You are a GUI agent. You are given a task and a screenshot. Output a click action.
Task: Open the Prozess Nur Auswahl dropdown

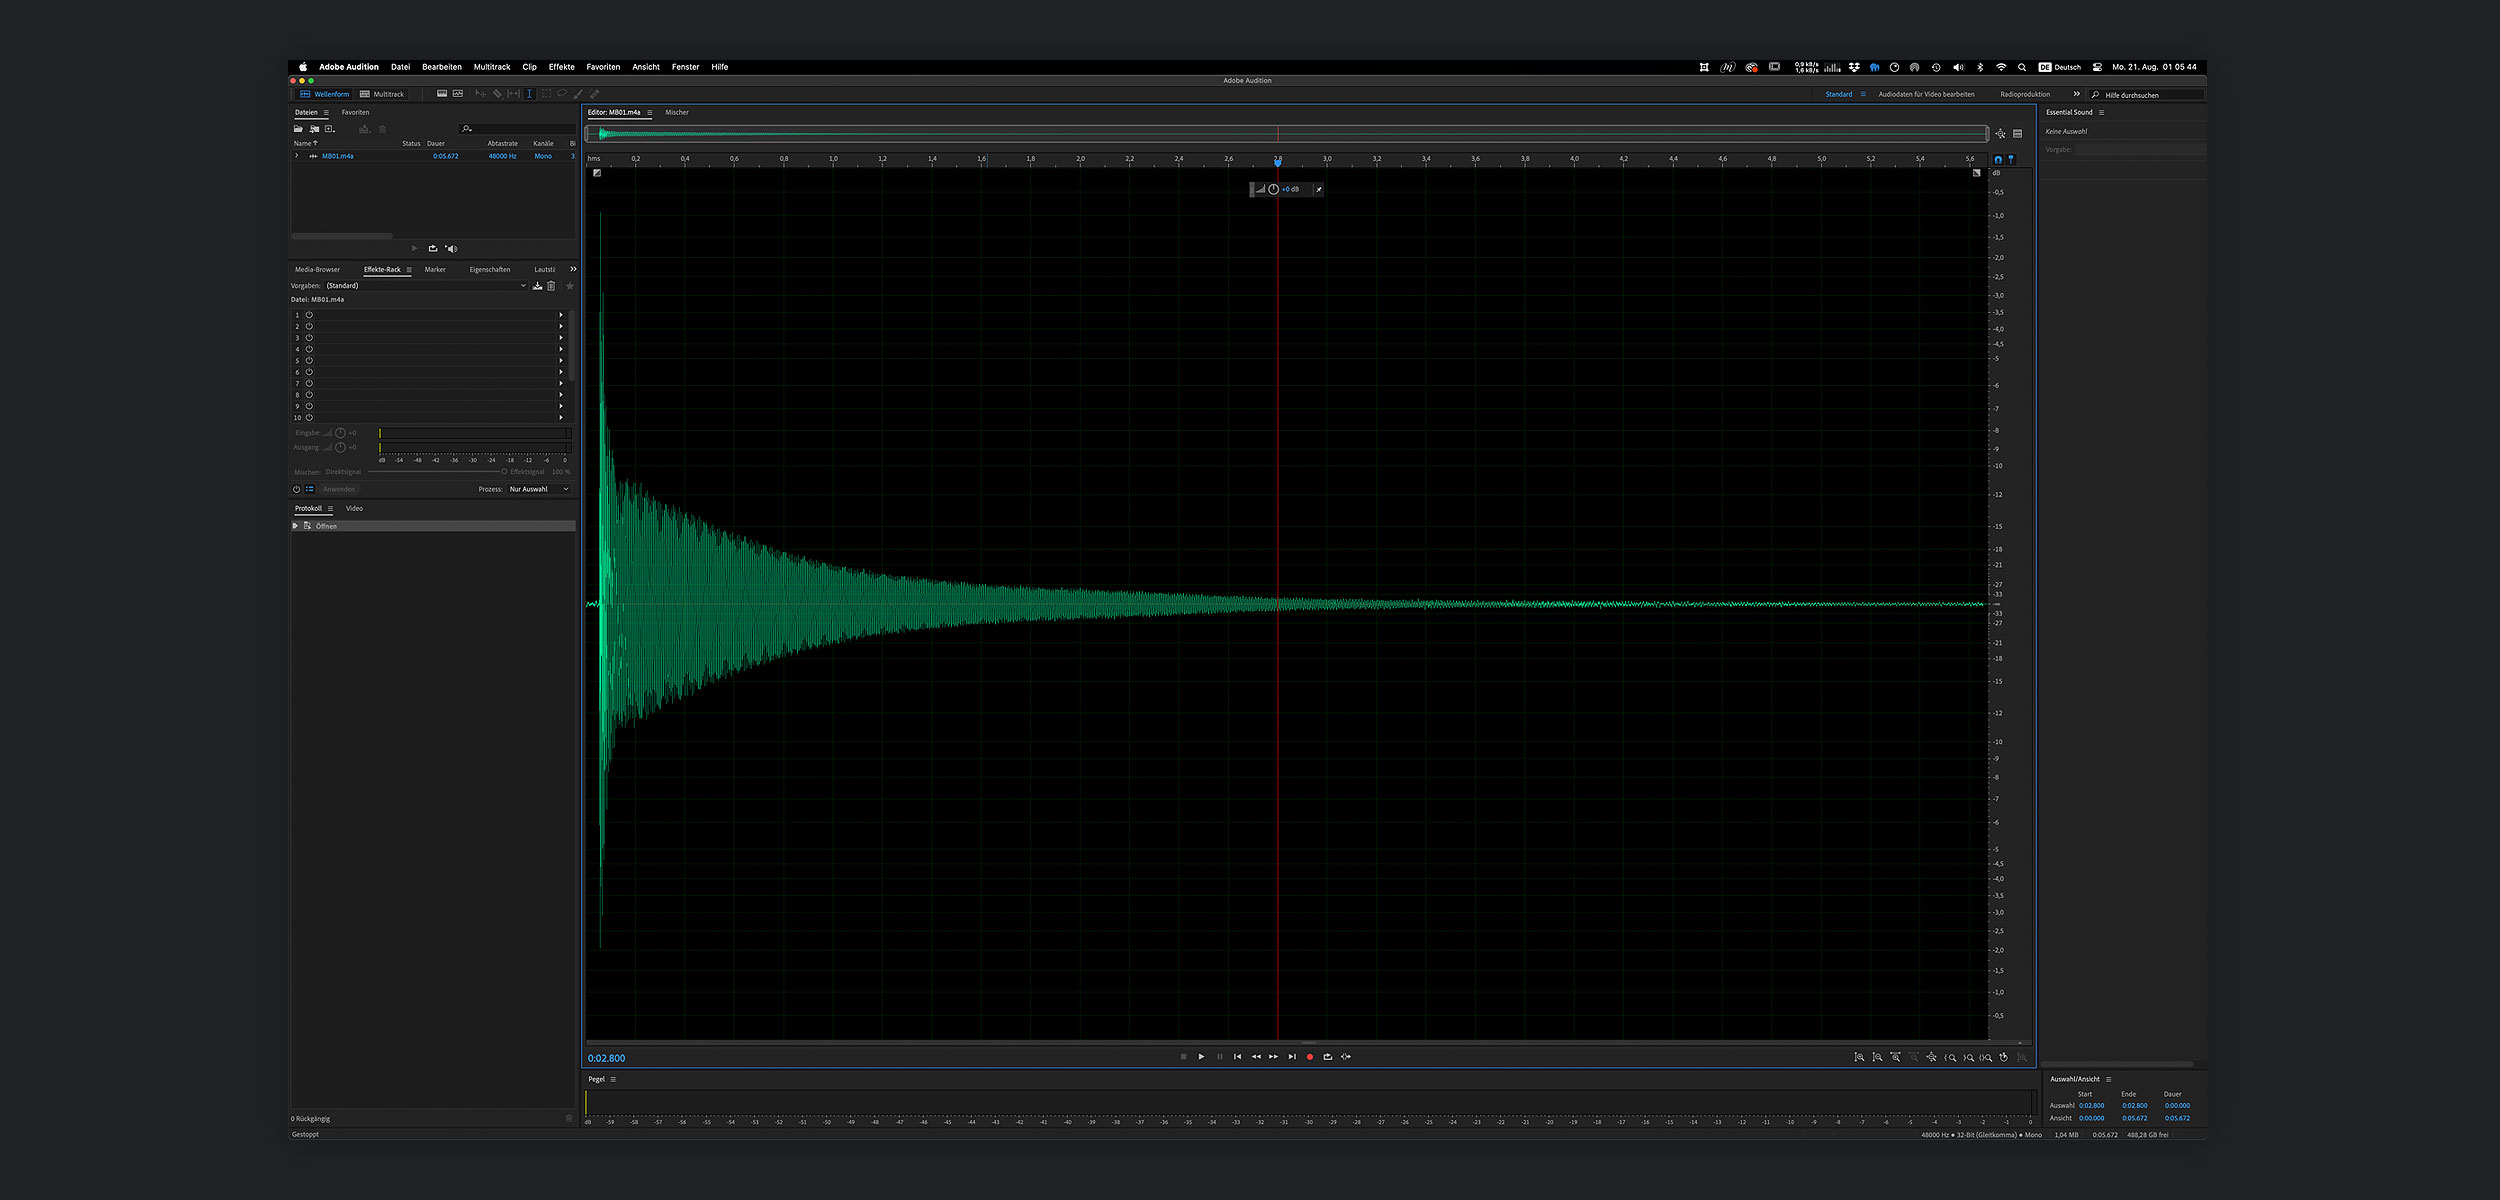[x=538, y=489]
